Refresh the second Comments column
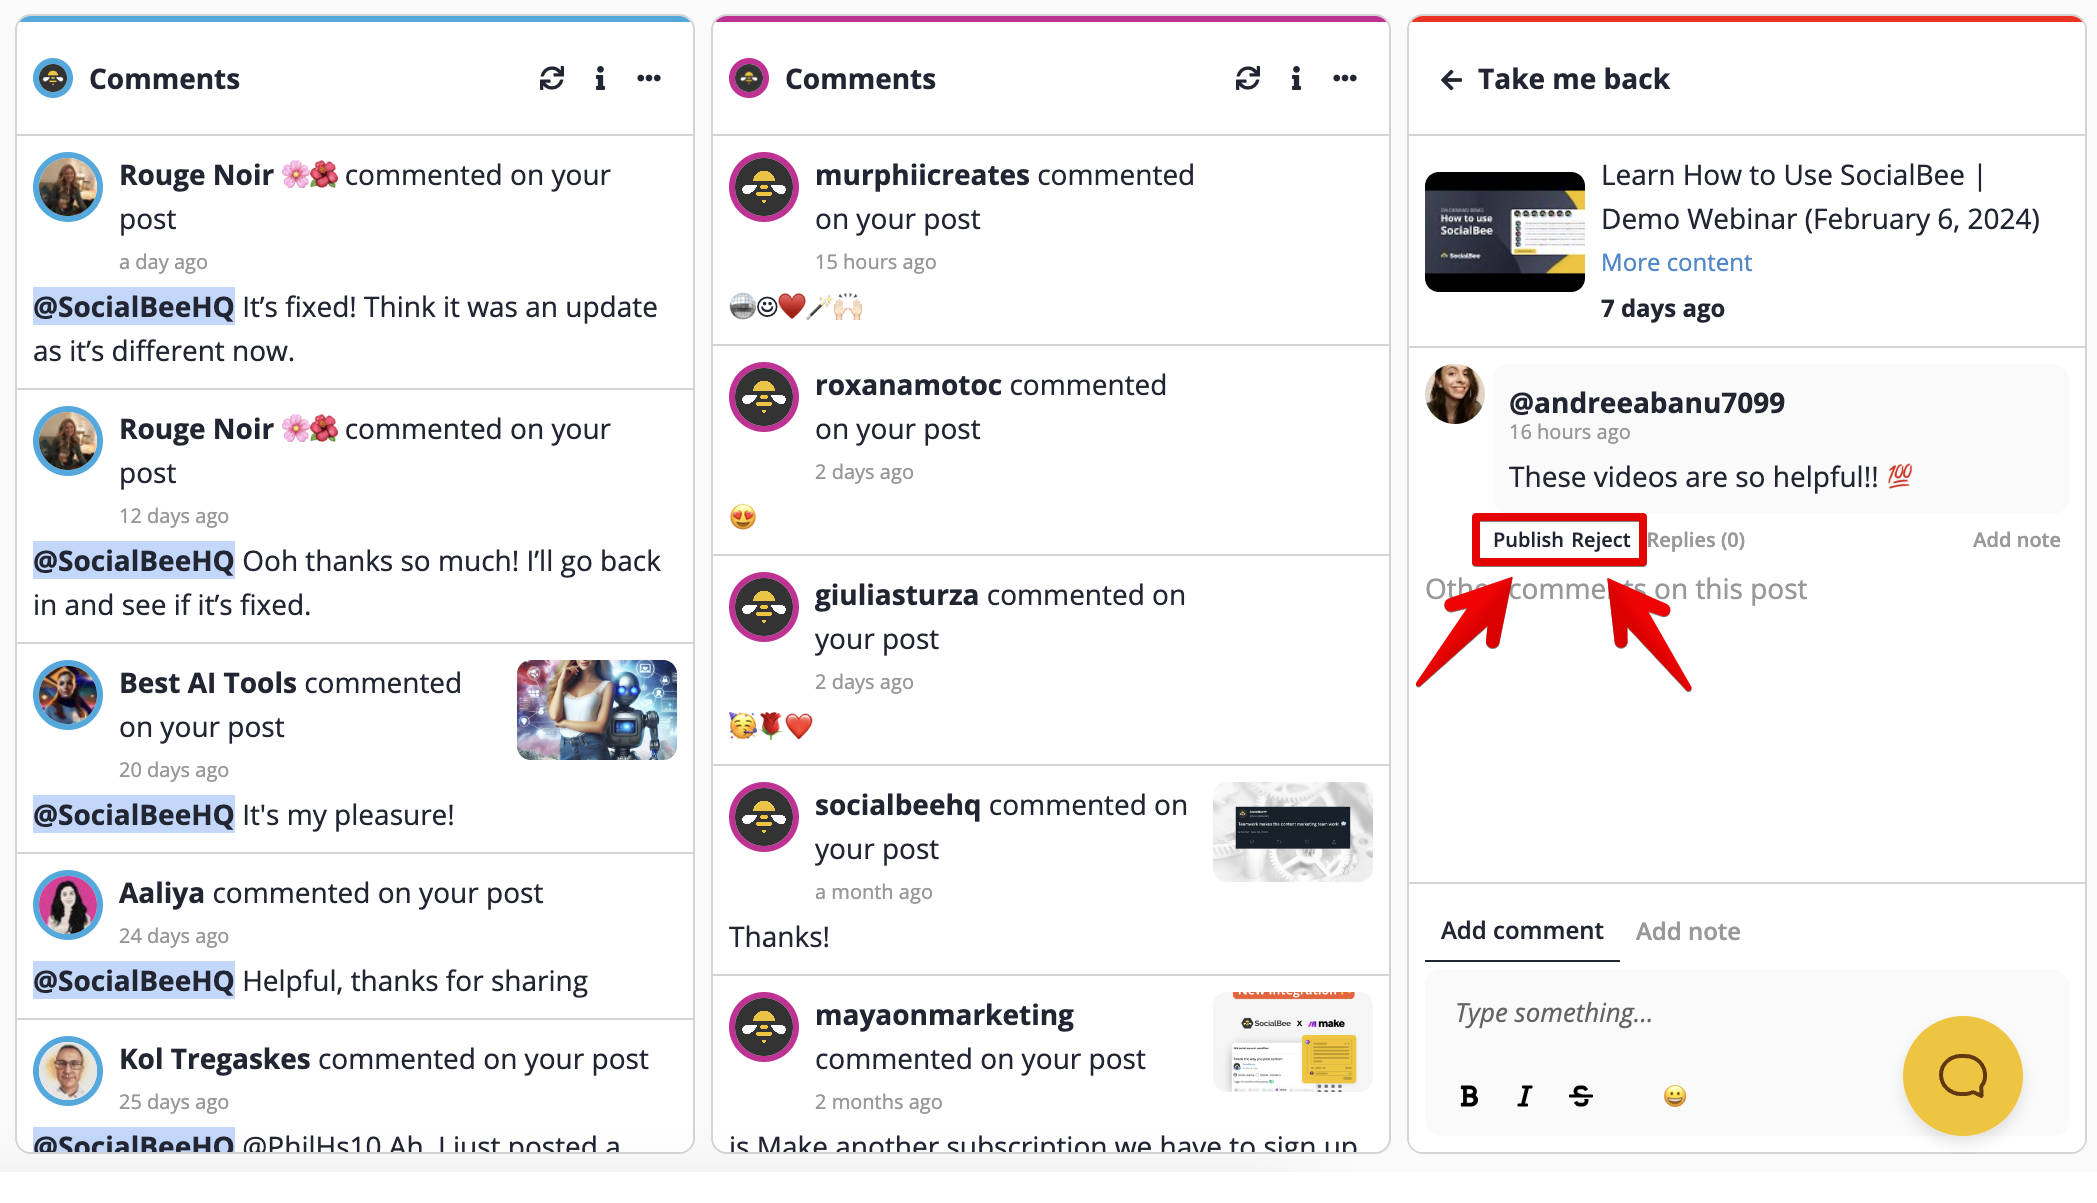Viewport: 2097px width, 1203px height. (1248, 78)
